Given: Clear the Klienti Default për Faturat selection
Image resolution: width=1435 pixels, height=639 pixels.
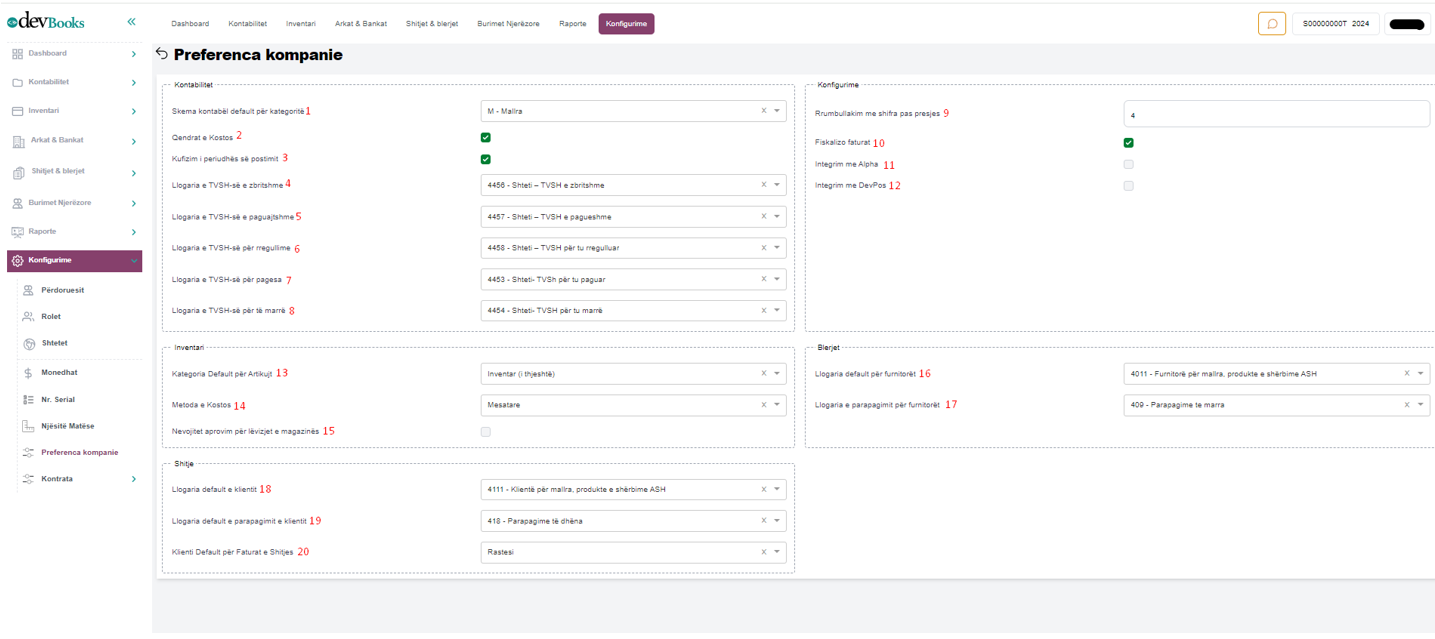Looking at the screenshot, I should (x=763, y=552).
